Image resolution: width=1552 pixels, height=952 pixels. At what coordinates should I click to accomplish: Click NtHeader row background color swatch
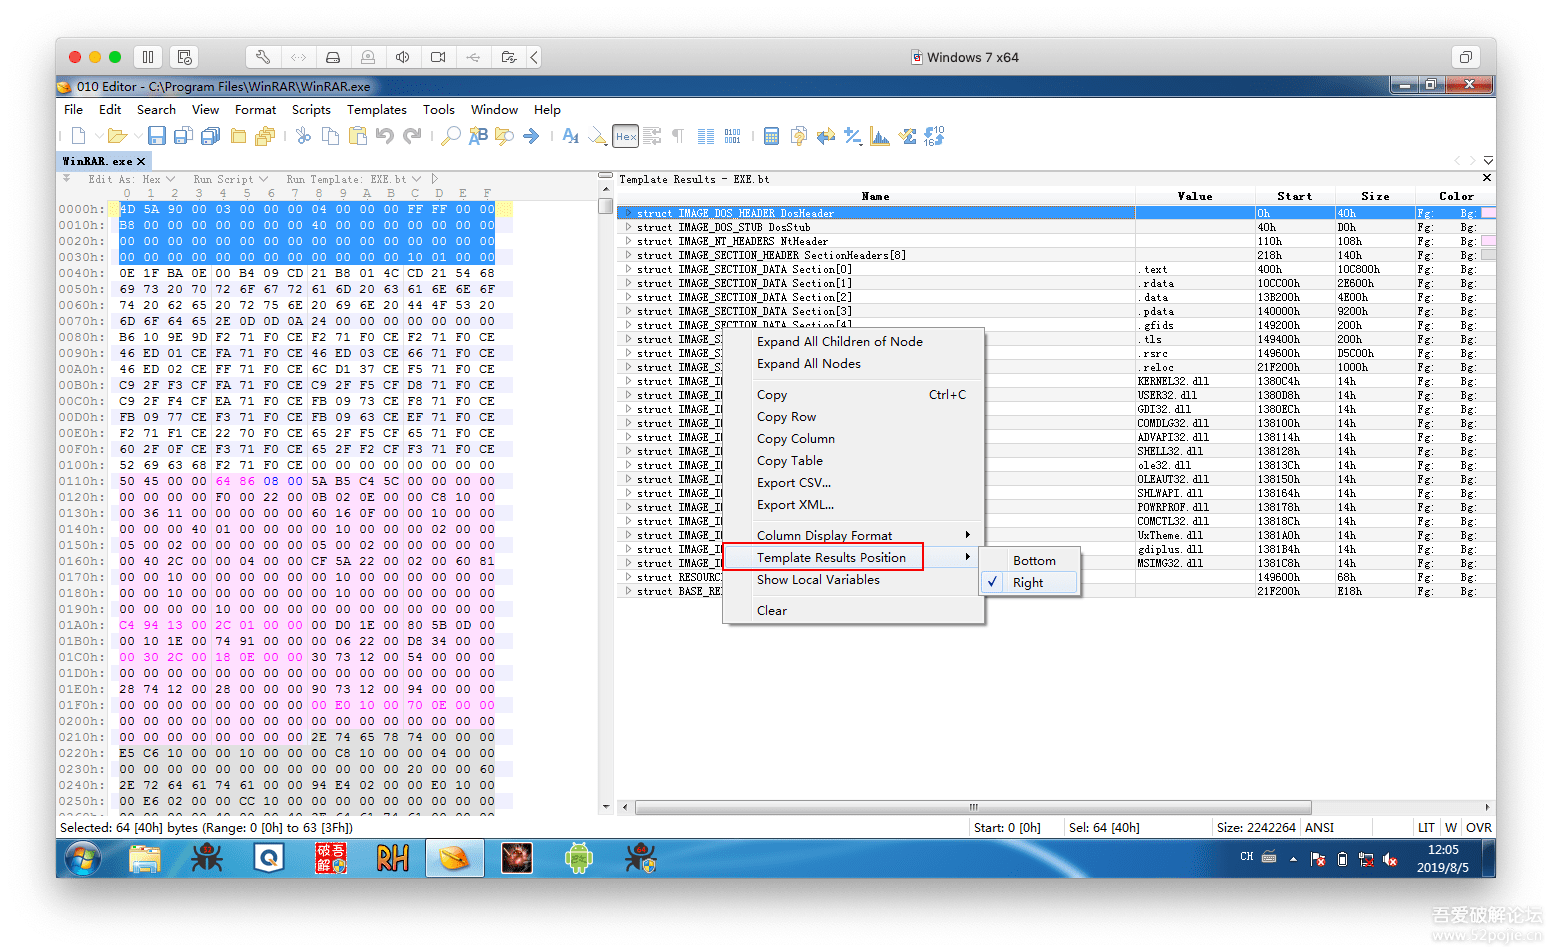coord(1488,241)
